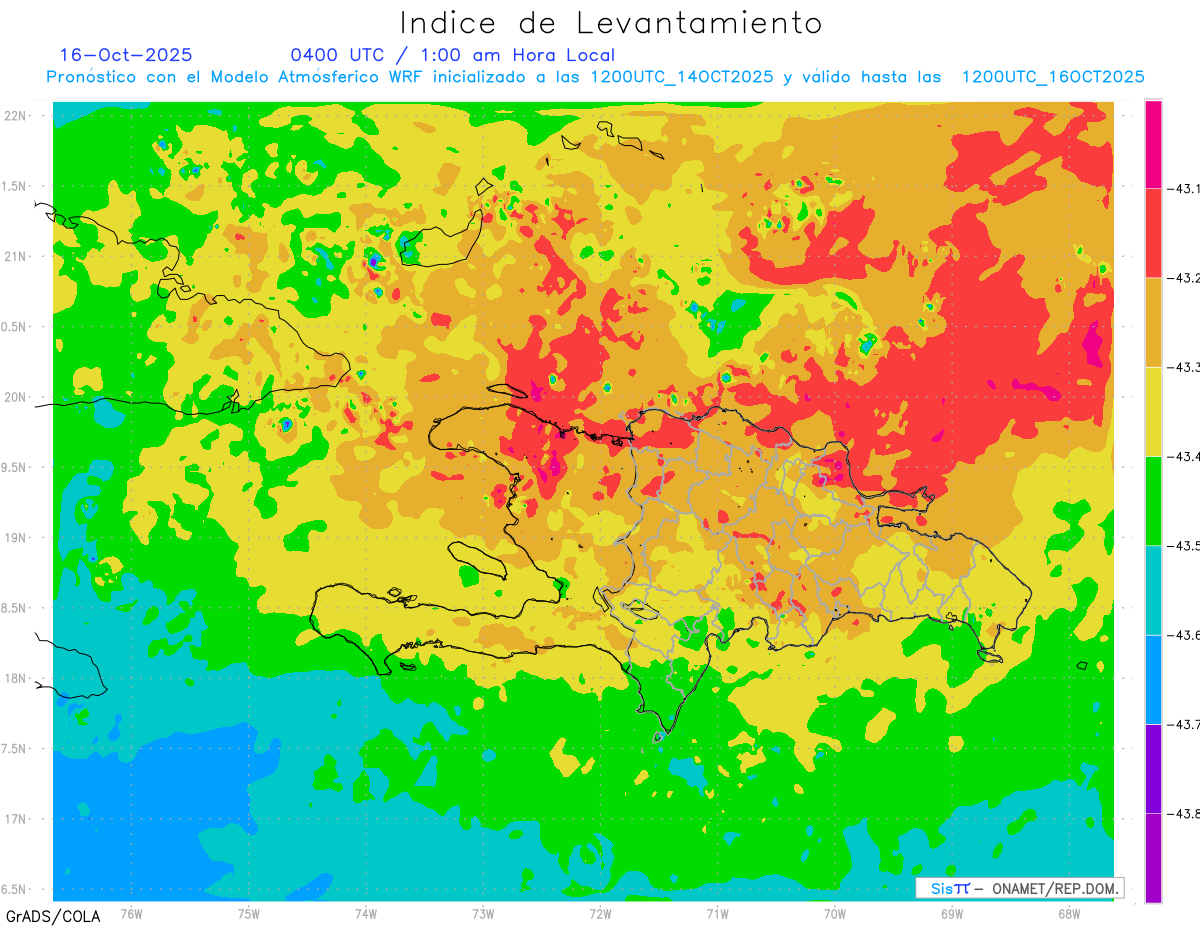Click the legend value "-43.5"
The image size is (1200, 927).
[1184, 545]
